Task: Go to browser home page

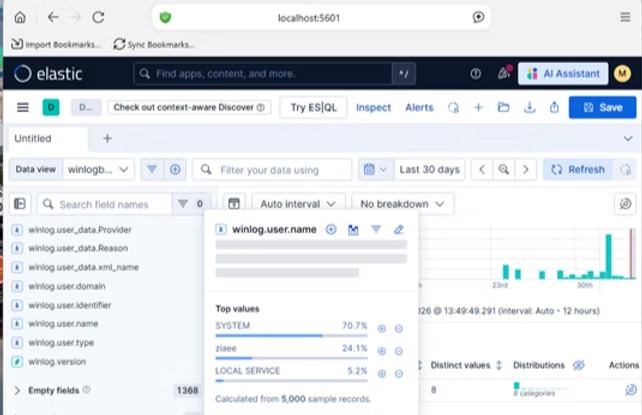Action: (x=20, y=17)
